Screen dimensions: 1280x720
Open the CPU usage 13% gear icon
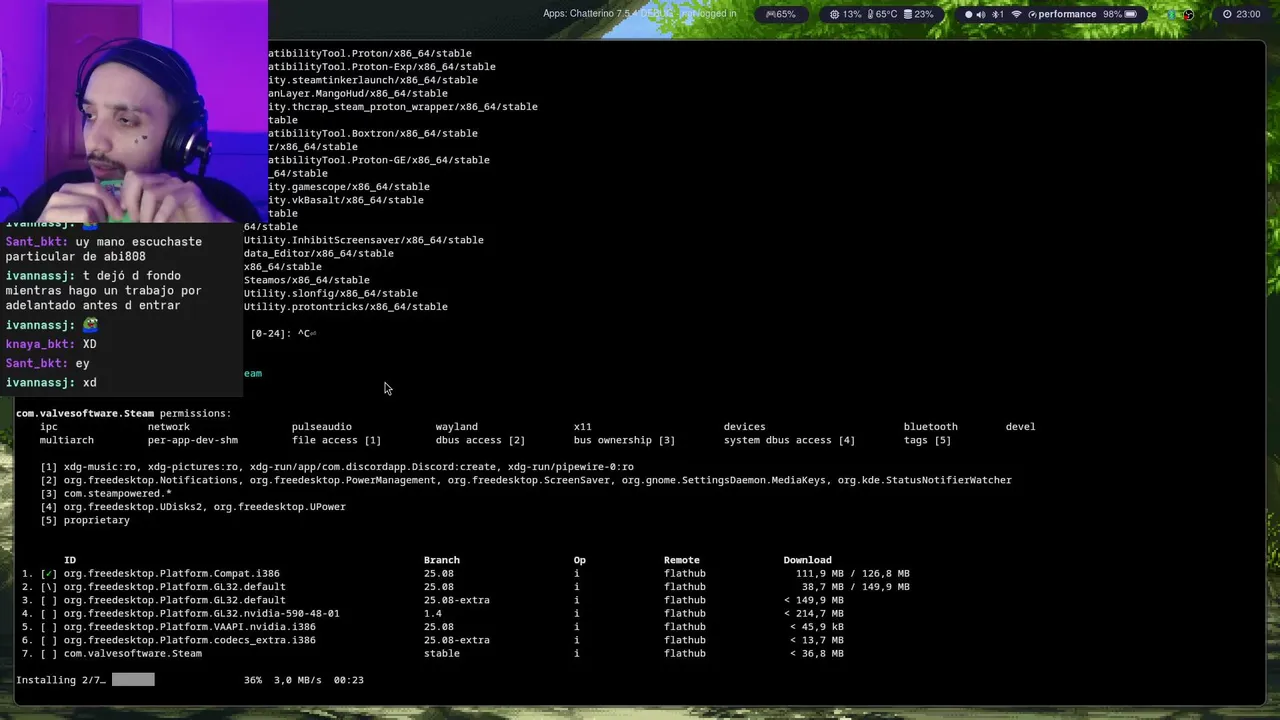834,14
